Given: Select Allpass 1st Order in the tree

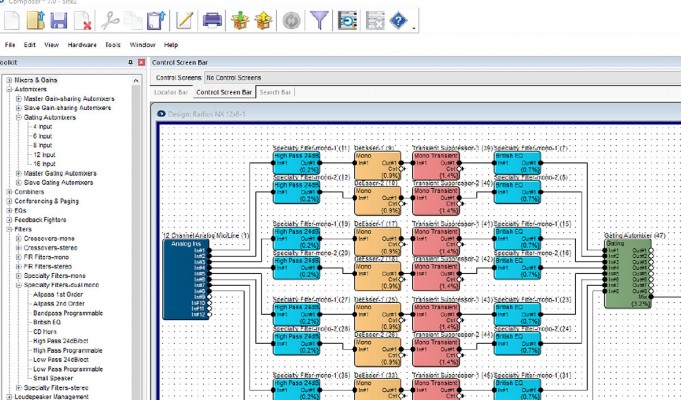Looking at the screenshot, I should [58, 294].
